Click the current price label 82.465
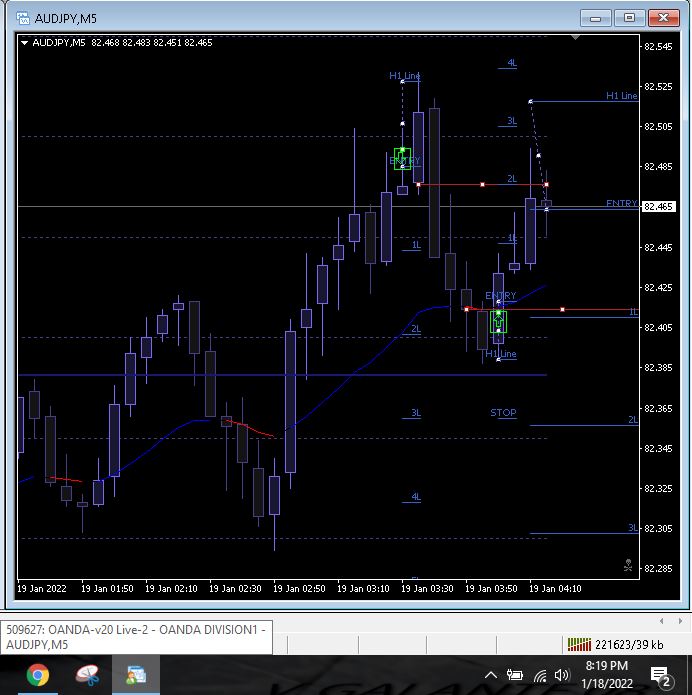This screenshot has width=692, height=695. pyautogui.click(x=659, y=207)
